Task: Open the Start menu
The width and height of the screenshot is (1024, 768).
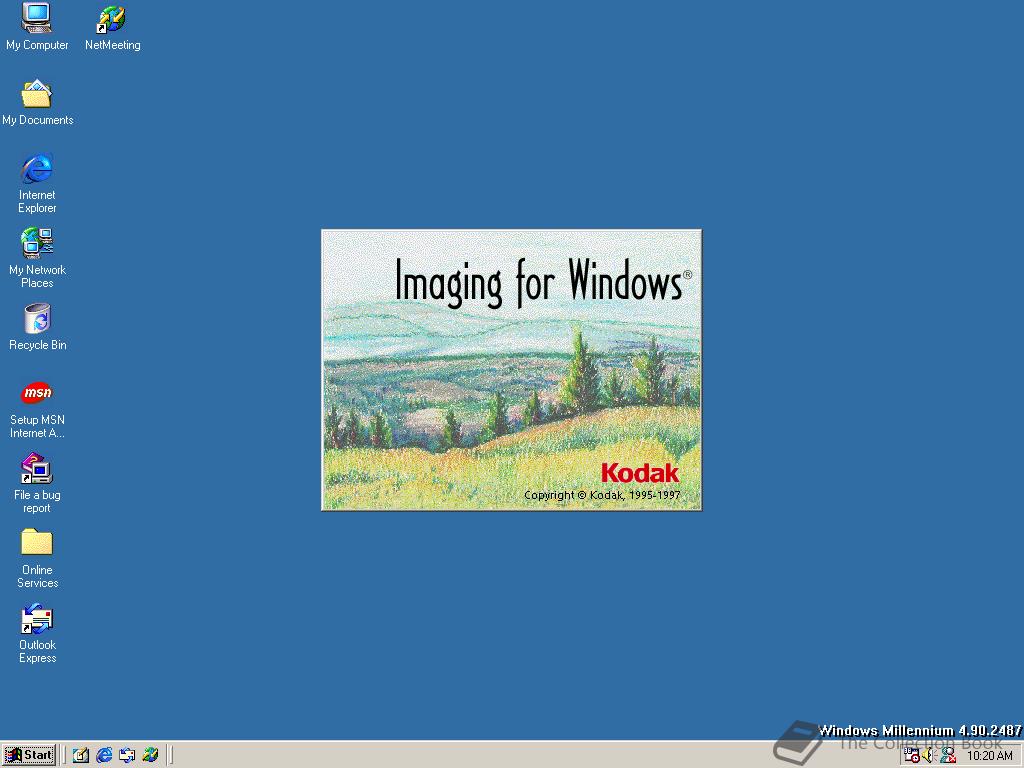Action: pyautogui.click(x=29, y=755)
